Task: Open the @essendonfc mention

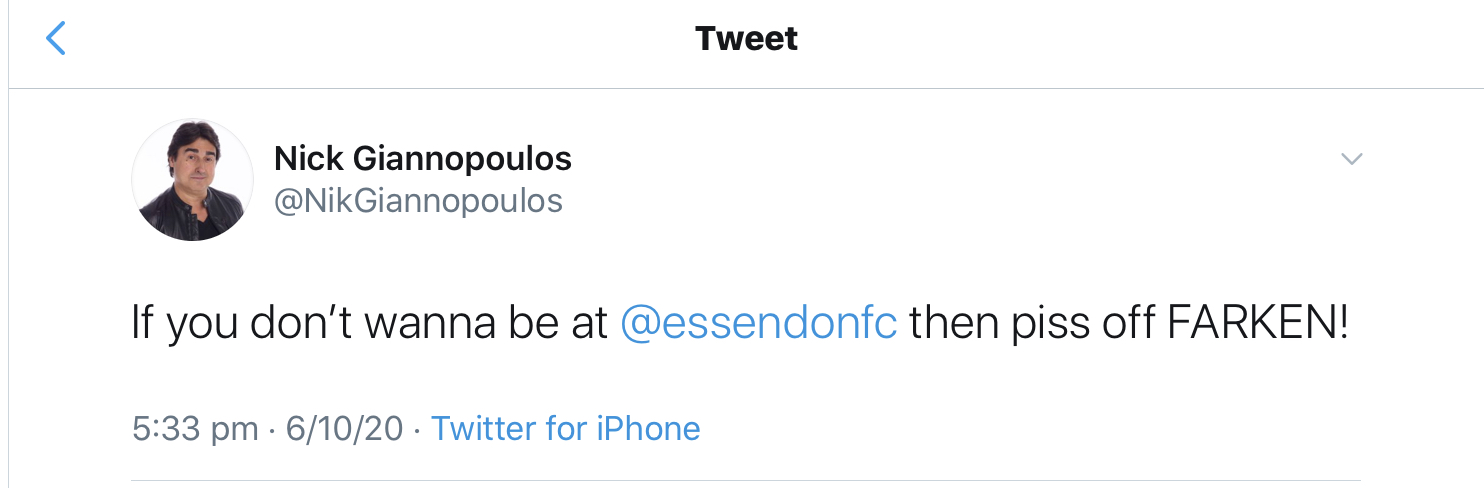Action: 759,324
